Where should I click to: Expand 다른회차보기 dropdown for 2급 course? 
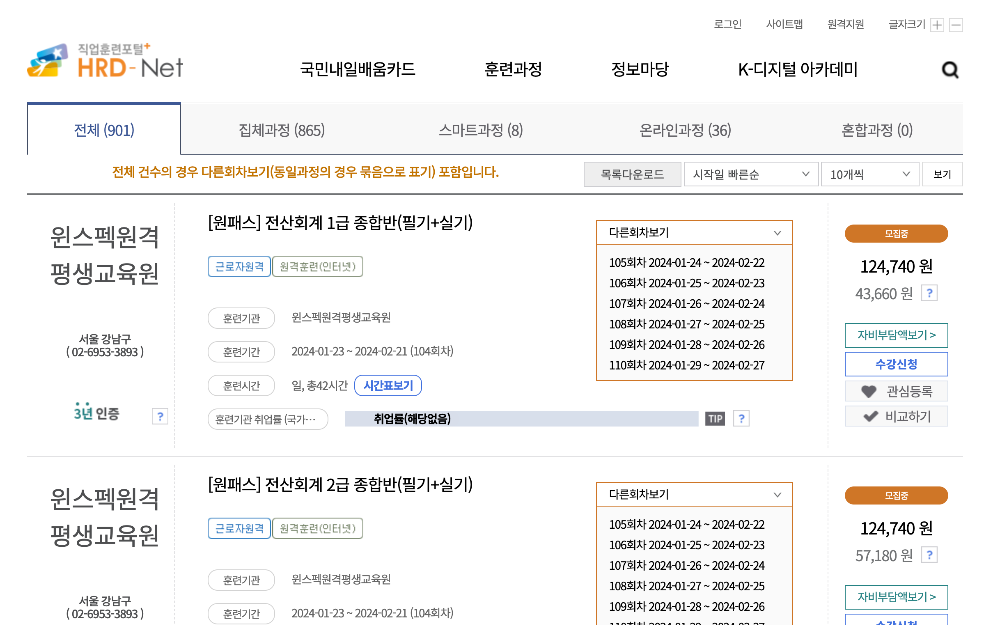pyautogui.click(x=694, y=495)
